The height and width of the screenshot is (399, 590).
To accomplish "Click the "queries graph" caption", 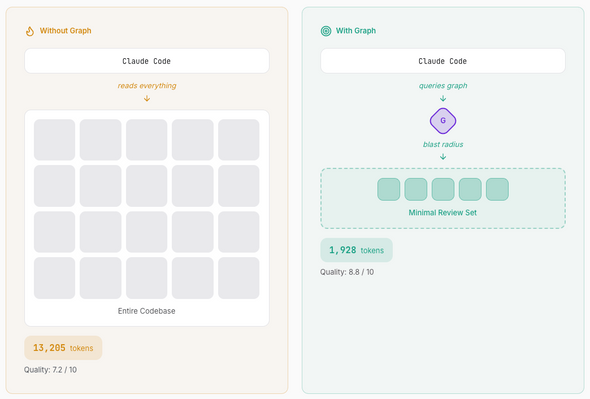I will (443, 86).
